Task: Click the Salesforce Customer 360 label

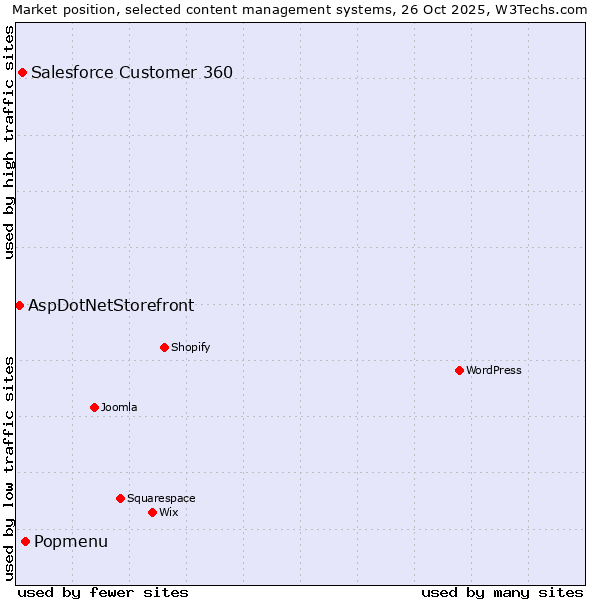Action: (132, 72)
